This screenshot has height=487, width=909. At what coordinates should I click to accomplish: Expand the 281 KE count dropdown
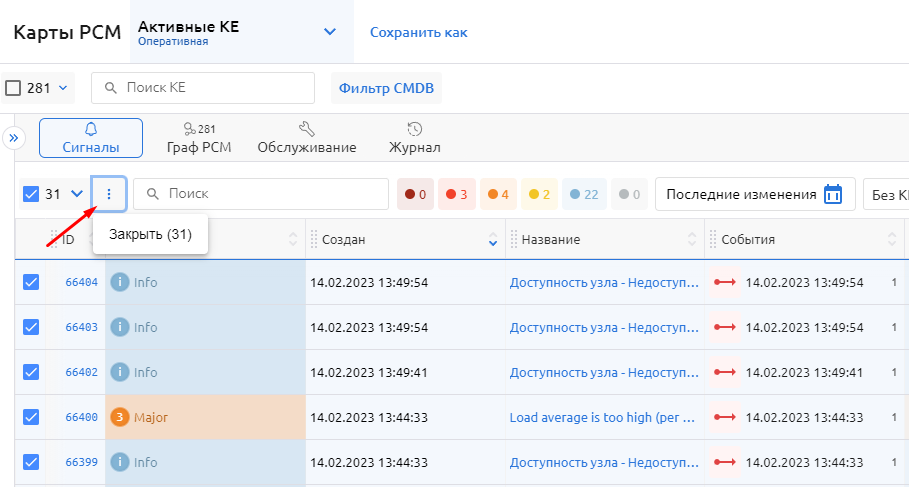pos(64,88)
